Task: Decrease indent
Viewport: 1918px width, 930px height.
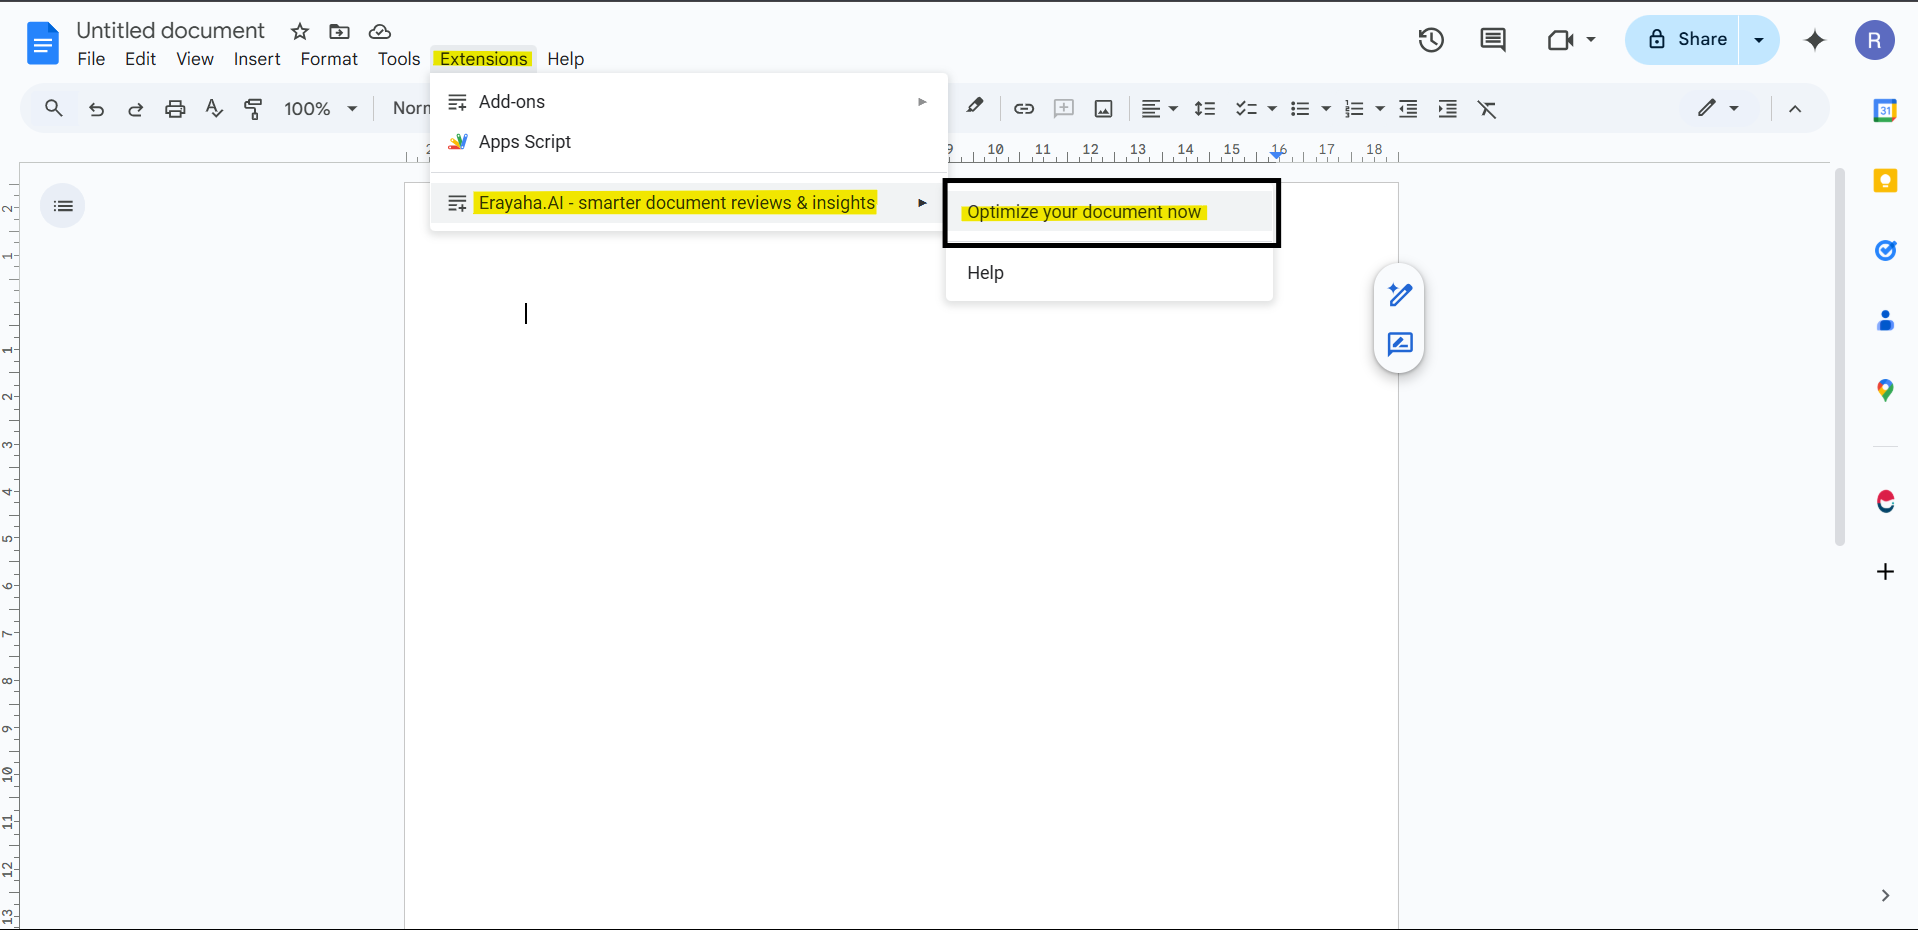Action: [1408, 109]
